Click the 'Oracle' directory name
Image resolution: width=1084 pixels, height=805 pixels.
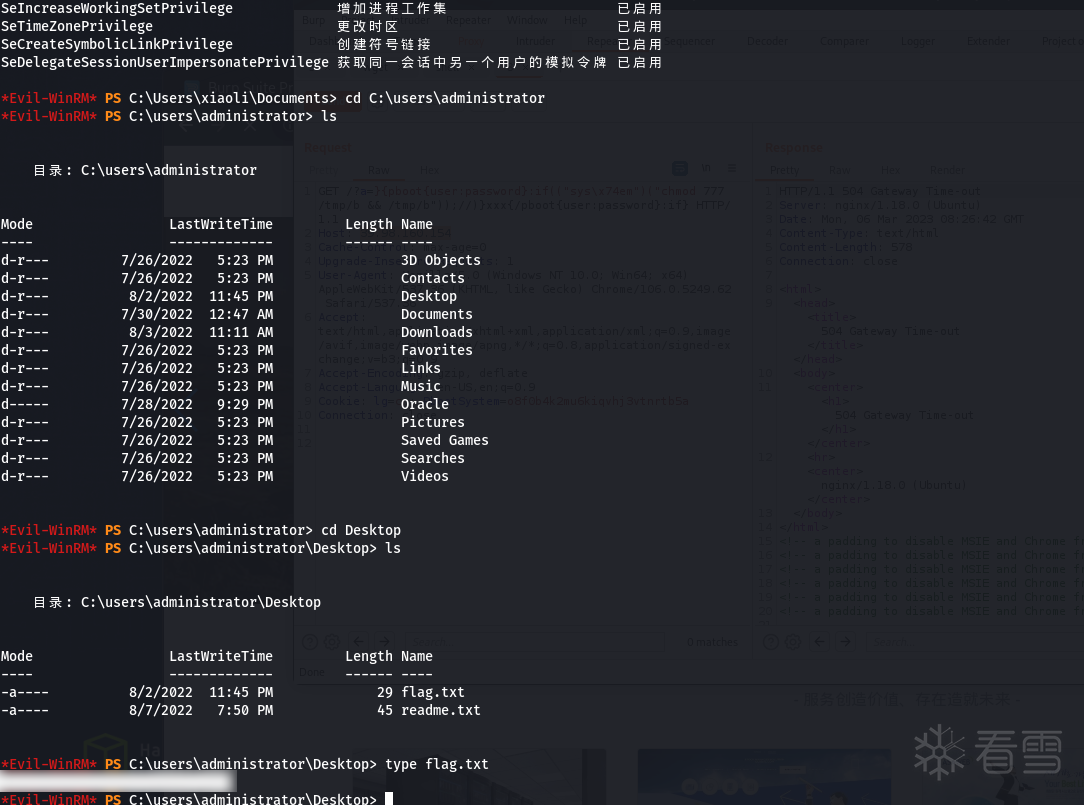coord(425,404)
